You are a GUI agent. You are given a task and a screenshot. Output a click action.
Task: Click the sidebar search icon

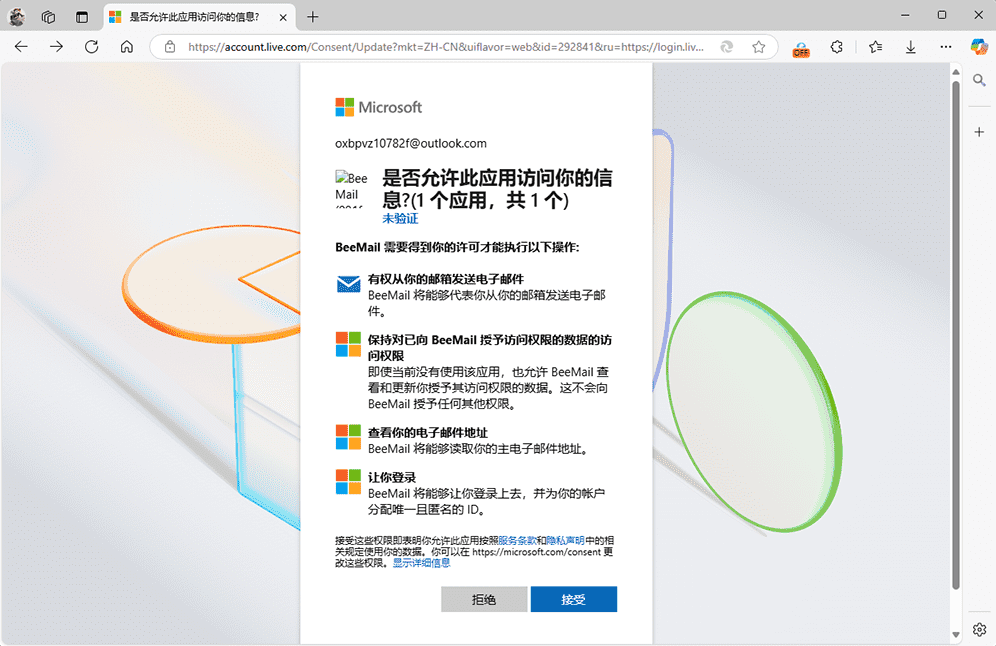[x=979, y=80]
